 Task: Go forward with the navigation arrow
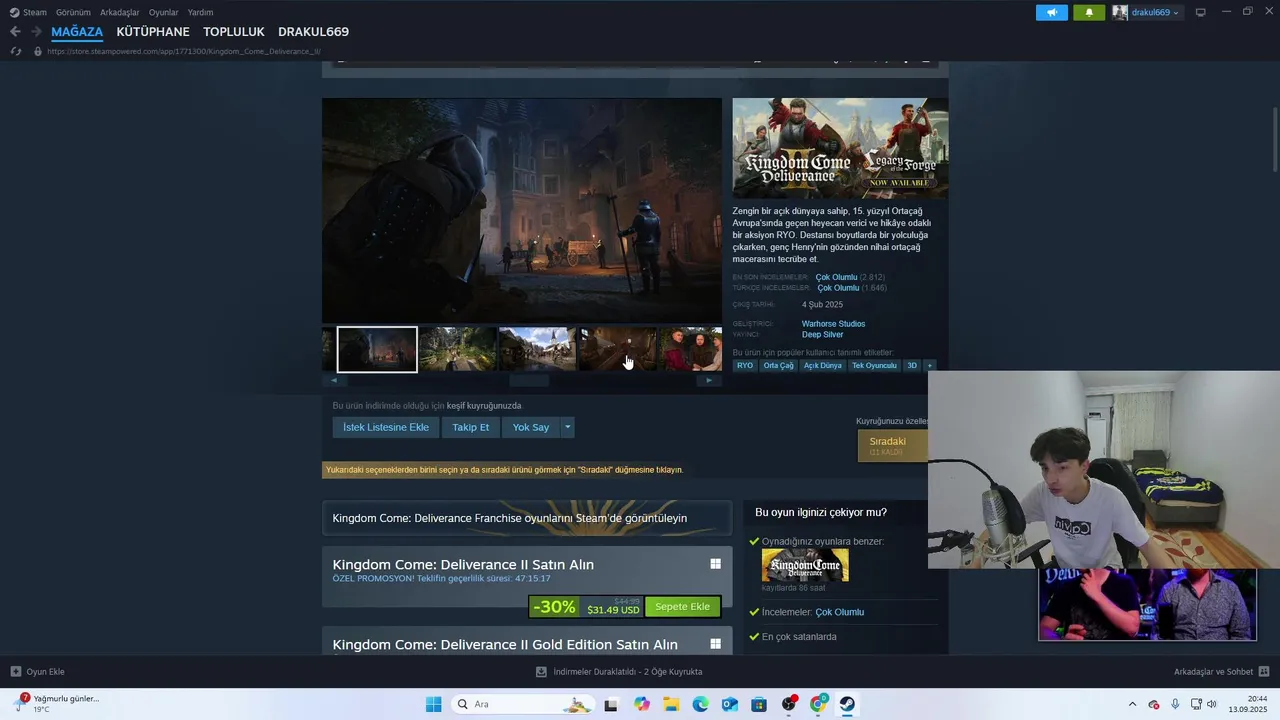[x=36, y=32]
